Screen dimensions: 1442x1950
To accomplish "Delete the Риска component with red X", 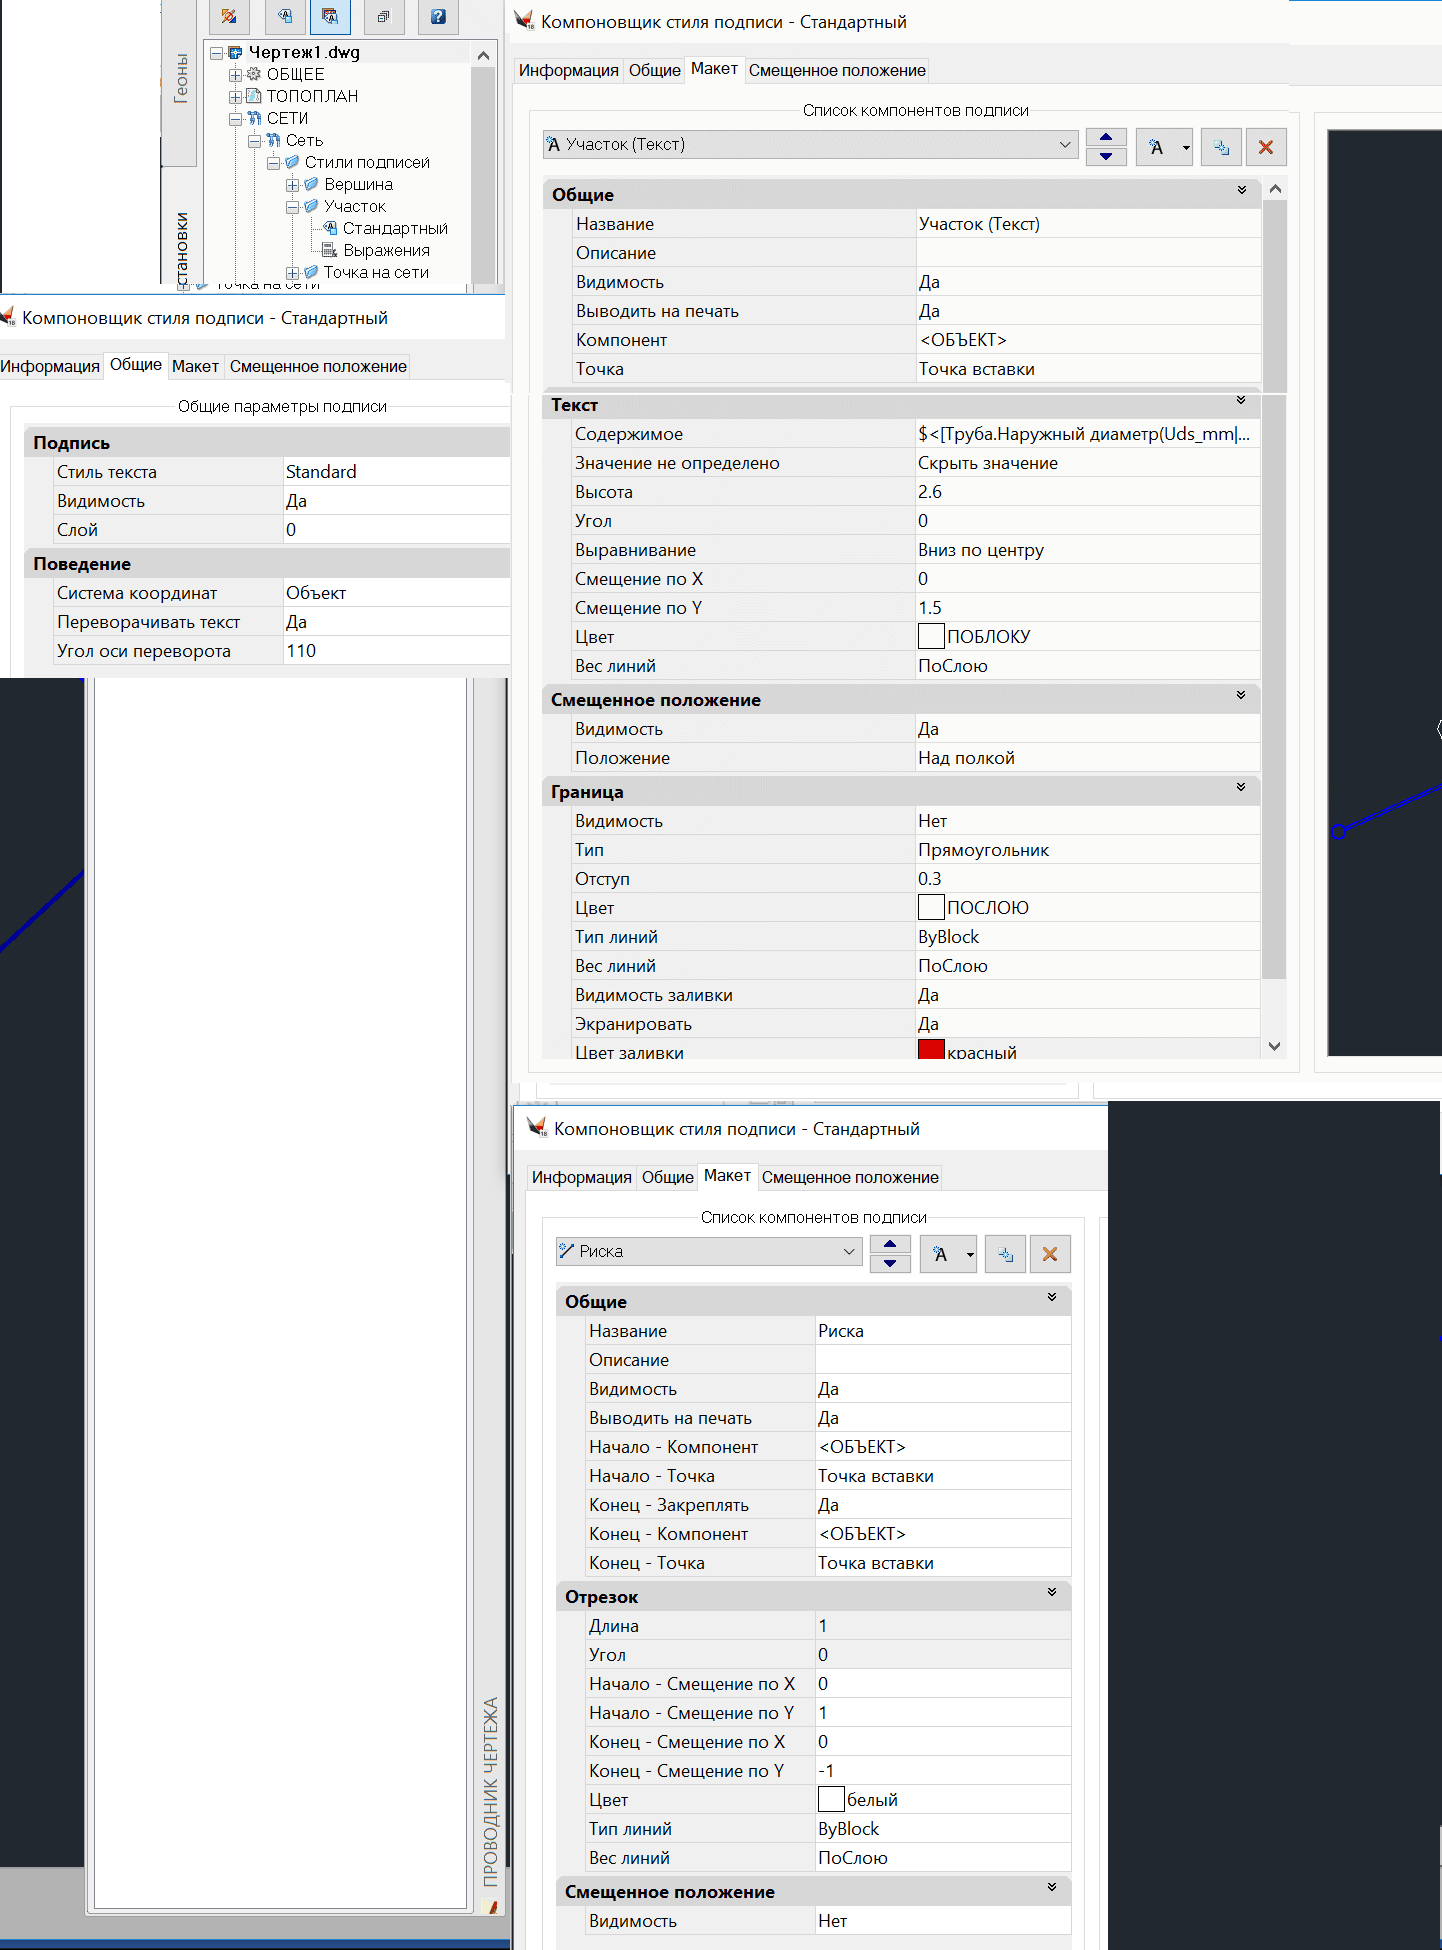I will click(1049, 1254).
